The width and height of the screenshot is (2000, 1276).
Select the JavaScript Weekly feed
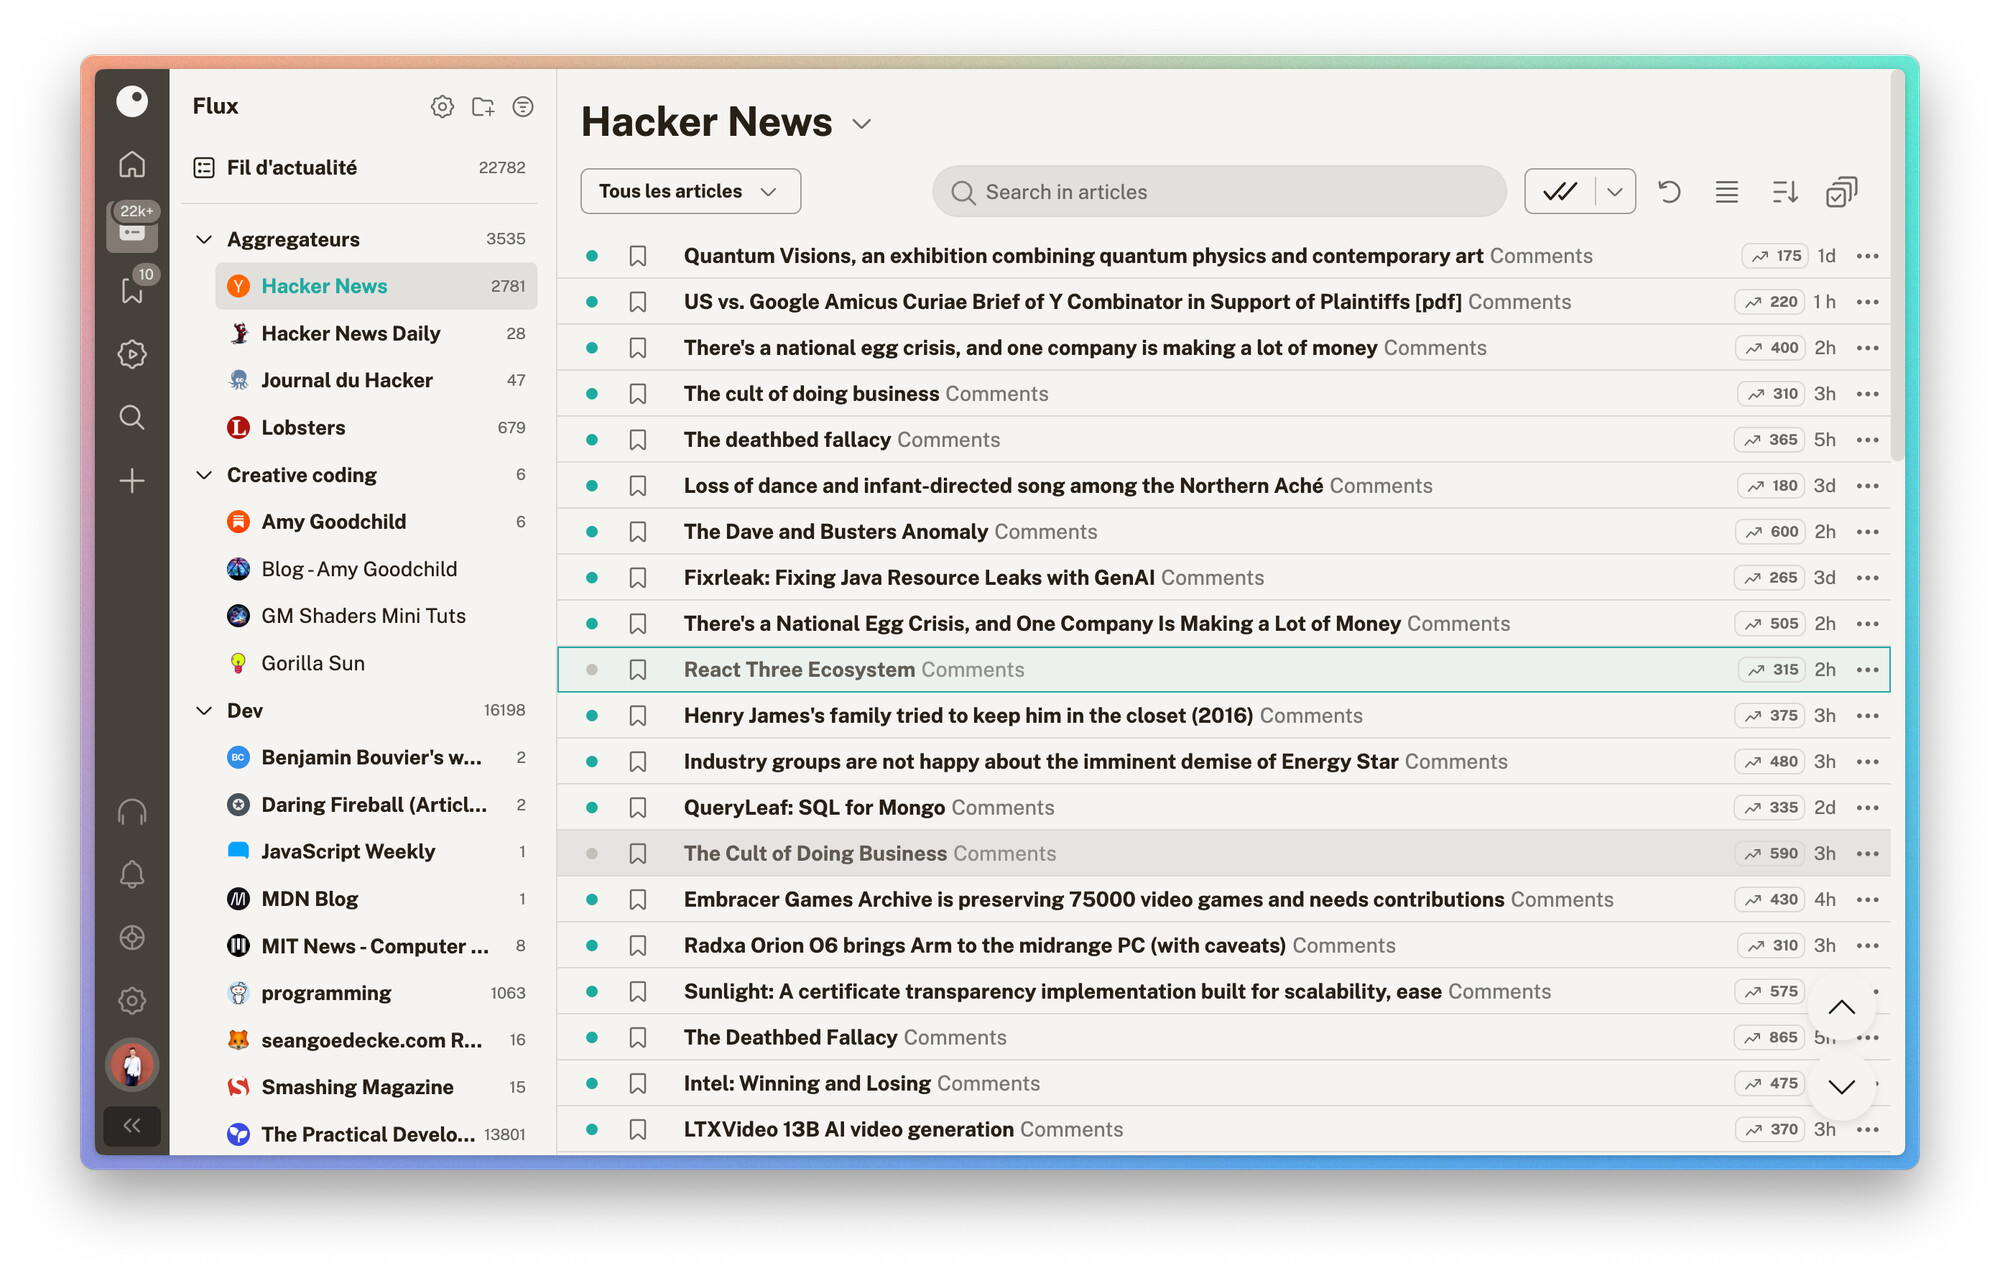click(x=376, y=852)
